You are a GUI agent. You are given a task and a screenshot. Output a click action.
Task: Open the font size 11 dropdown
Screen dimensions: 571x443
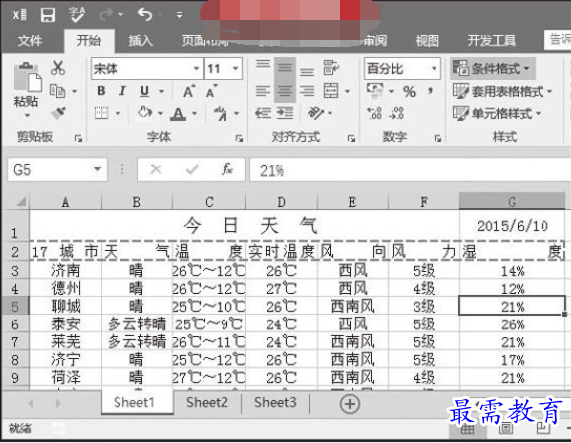(236, 68)
